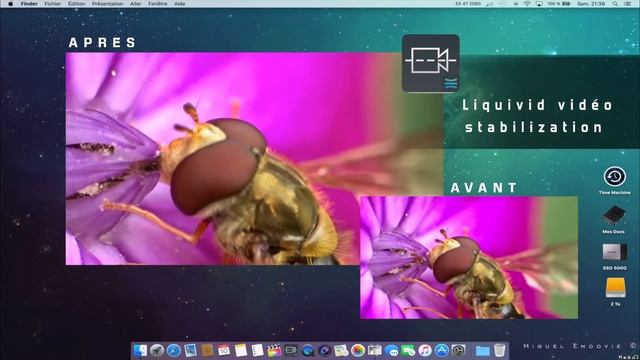Open the yellow Notes icon in Dock
Image resolution: width=640 pixels, height=360 pixels.
240,350
